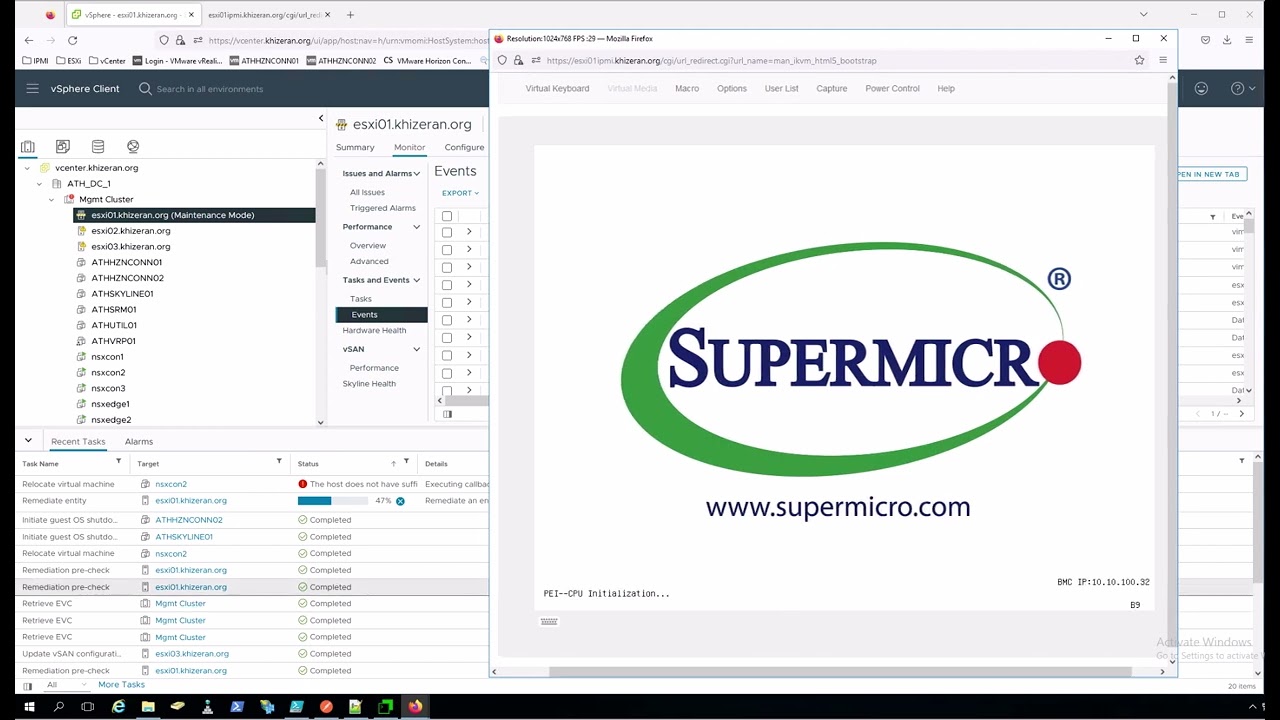Open the More Tasks link
This screenshot has height=720, width=1280.
[121, 685]
